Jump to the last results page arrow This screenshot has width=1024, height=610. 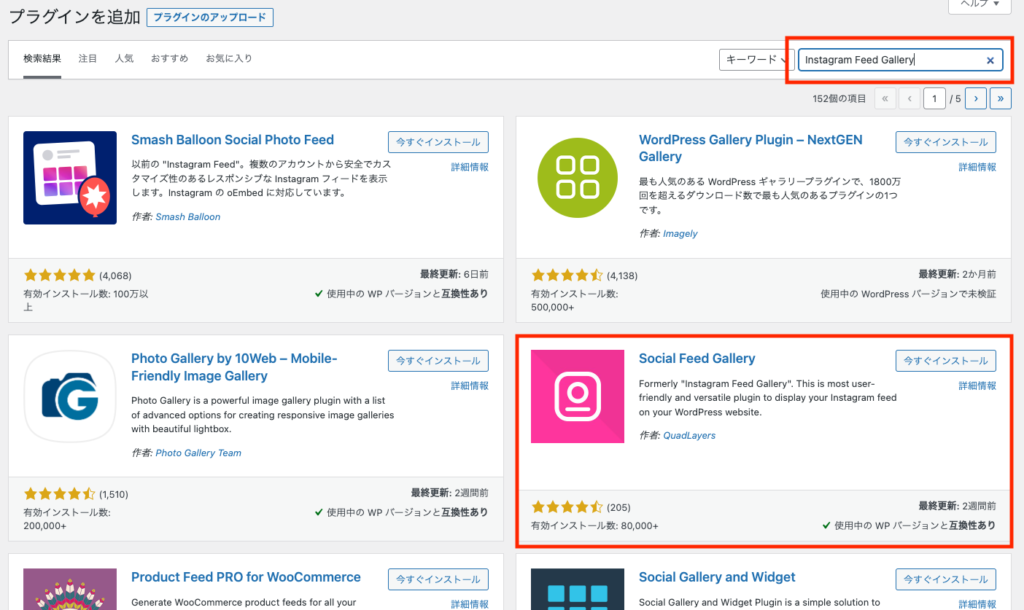[1000, 98]
